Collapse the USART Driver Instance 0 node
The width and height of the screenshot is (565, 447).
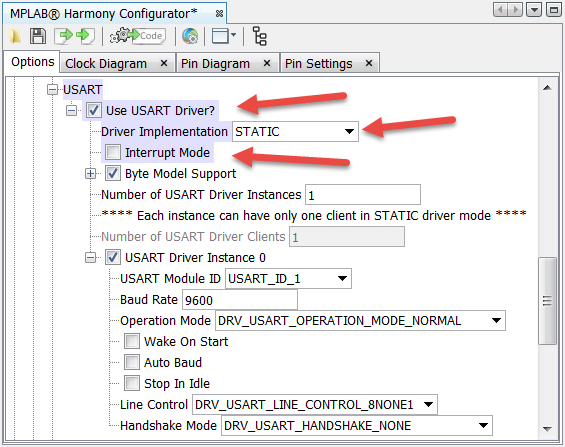point(90,258)
